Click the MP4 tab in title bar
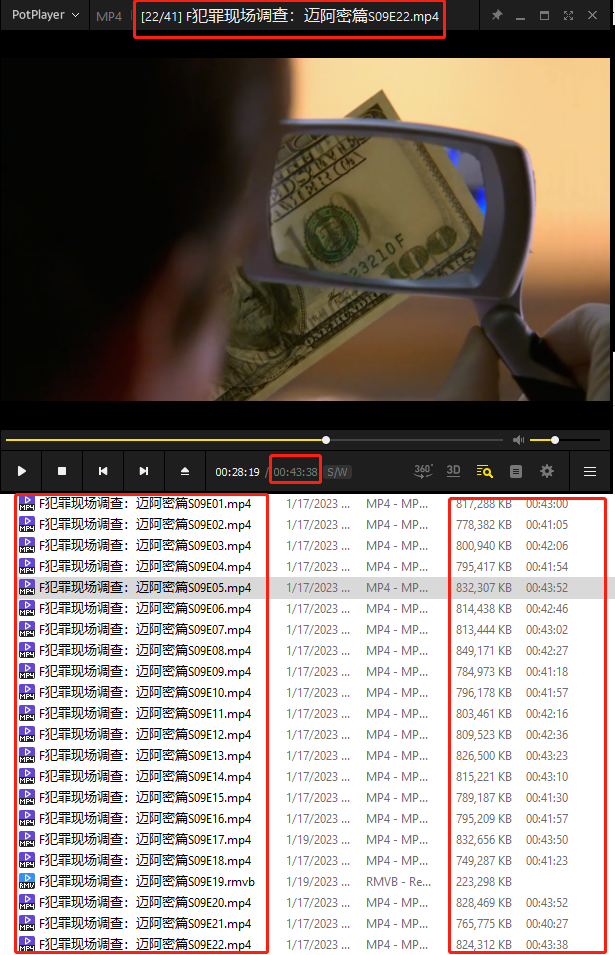Viewport: 615px width, 955px height. (x=109, y=16)
